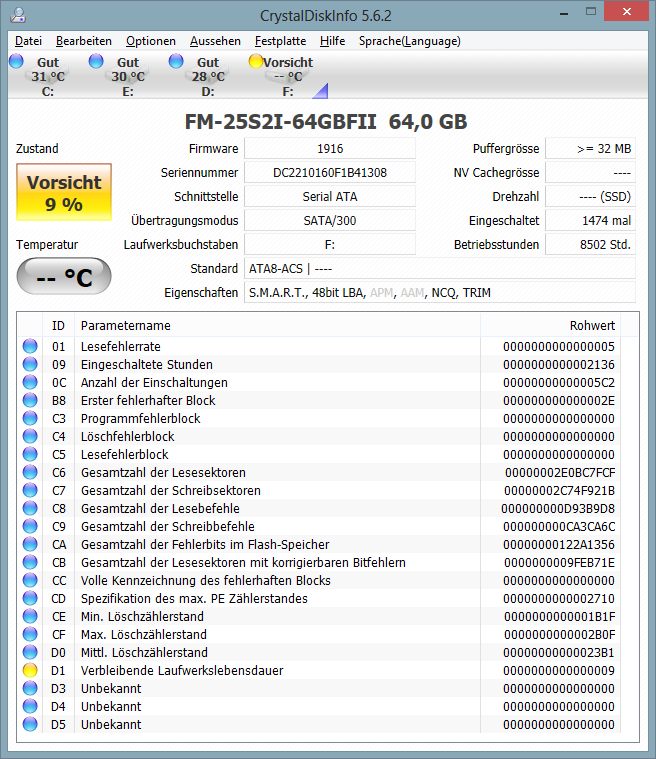Click the Firmware value field 1916
Screen dimensions: 656x759
tap(330, 149)
